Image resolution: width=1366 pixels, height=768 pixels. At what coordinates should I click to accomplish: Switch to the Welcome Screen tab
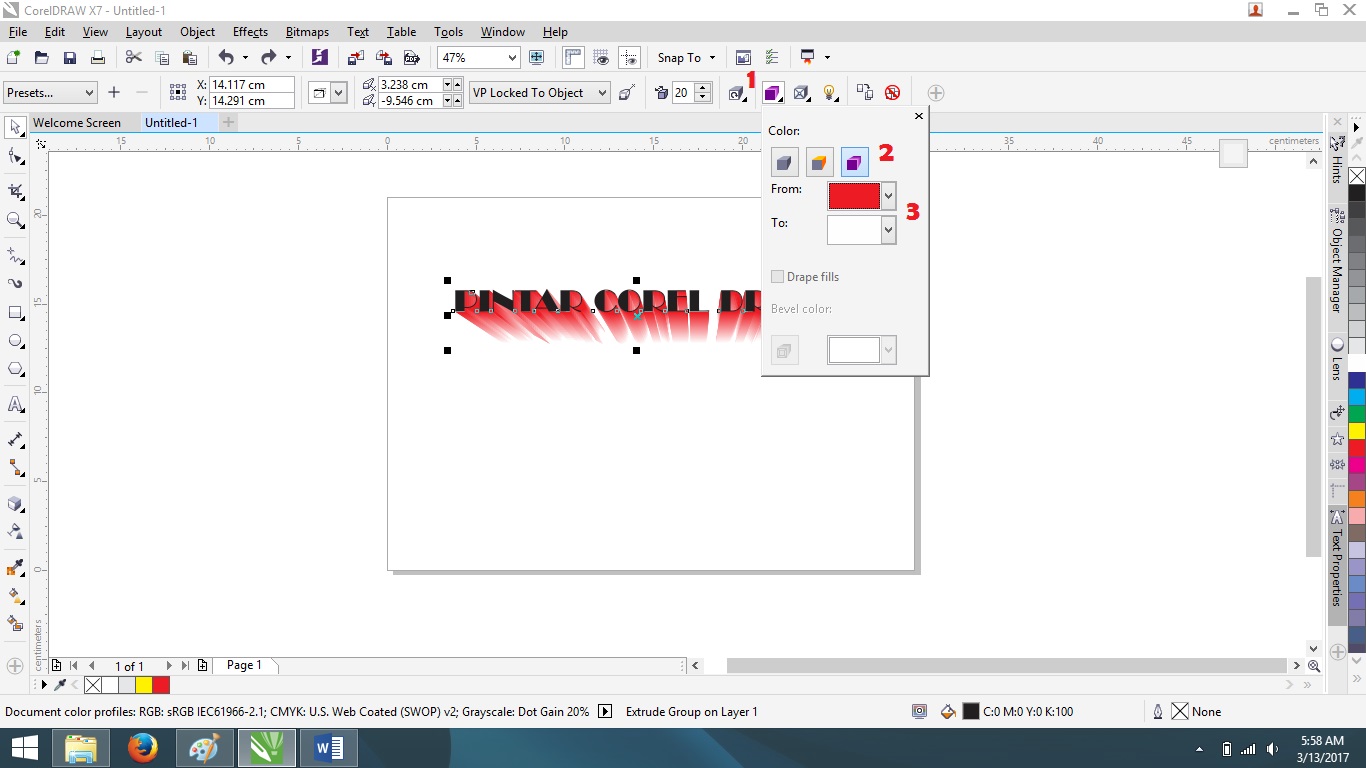tap(78, 122)
